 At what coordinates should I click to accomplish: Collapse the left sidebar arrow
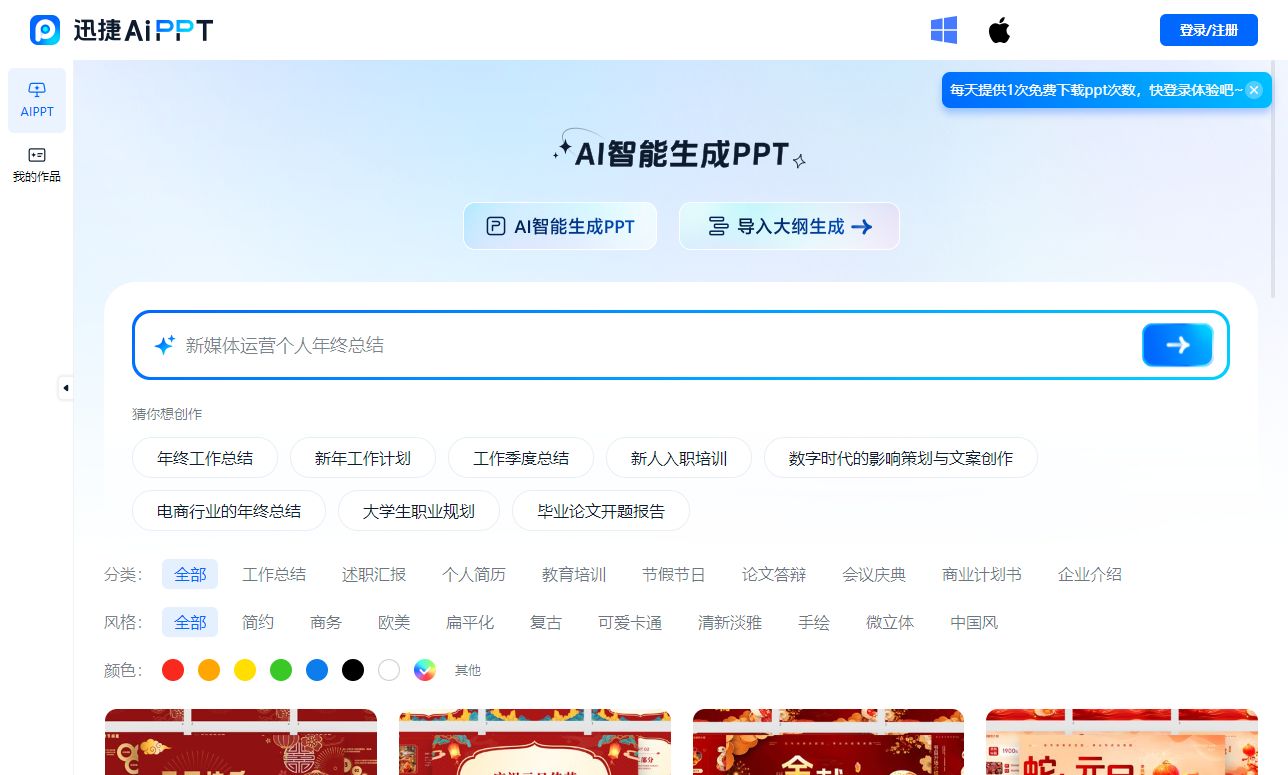(x=66, y=388)
